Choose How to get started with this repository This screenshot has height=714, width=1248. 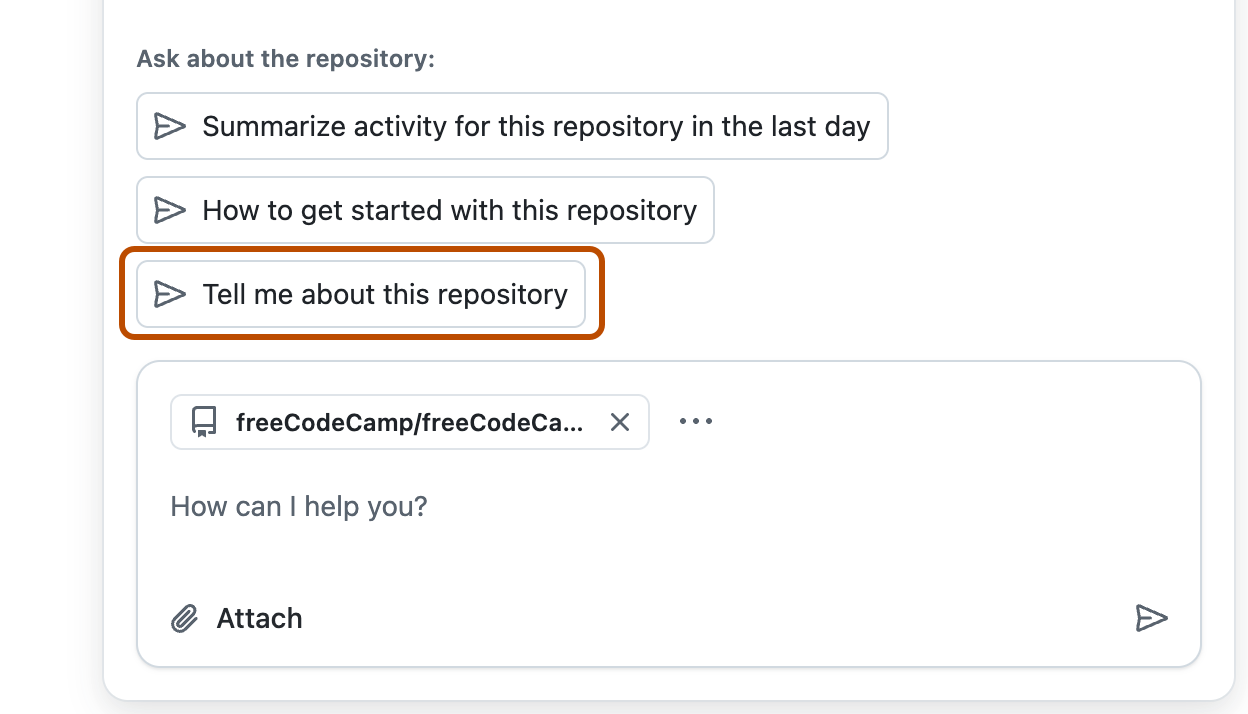[x=448, y=210]
